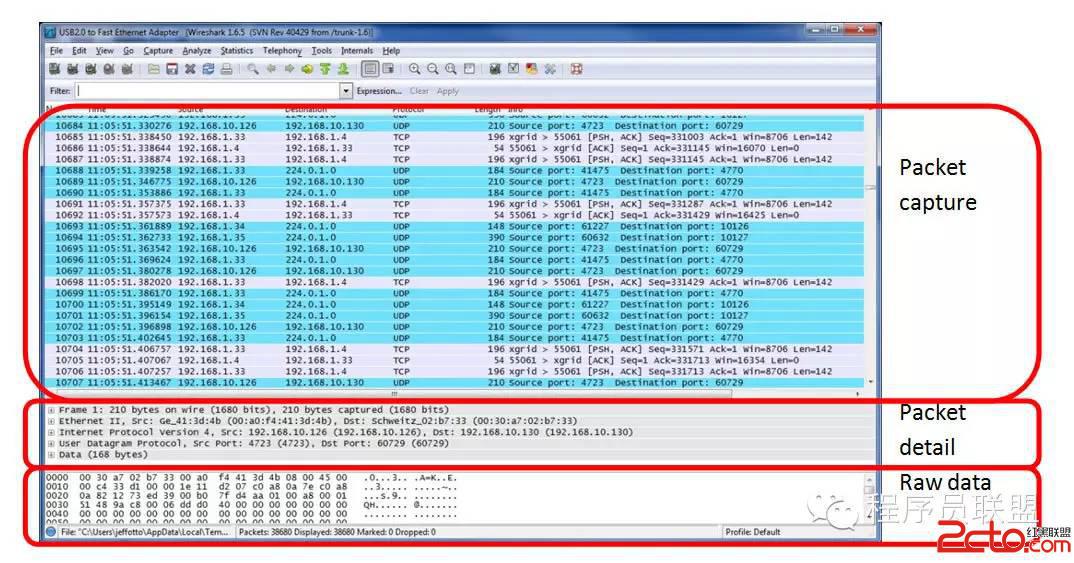Open the Statistics menu

click(x=237, y=51)
